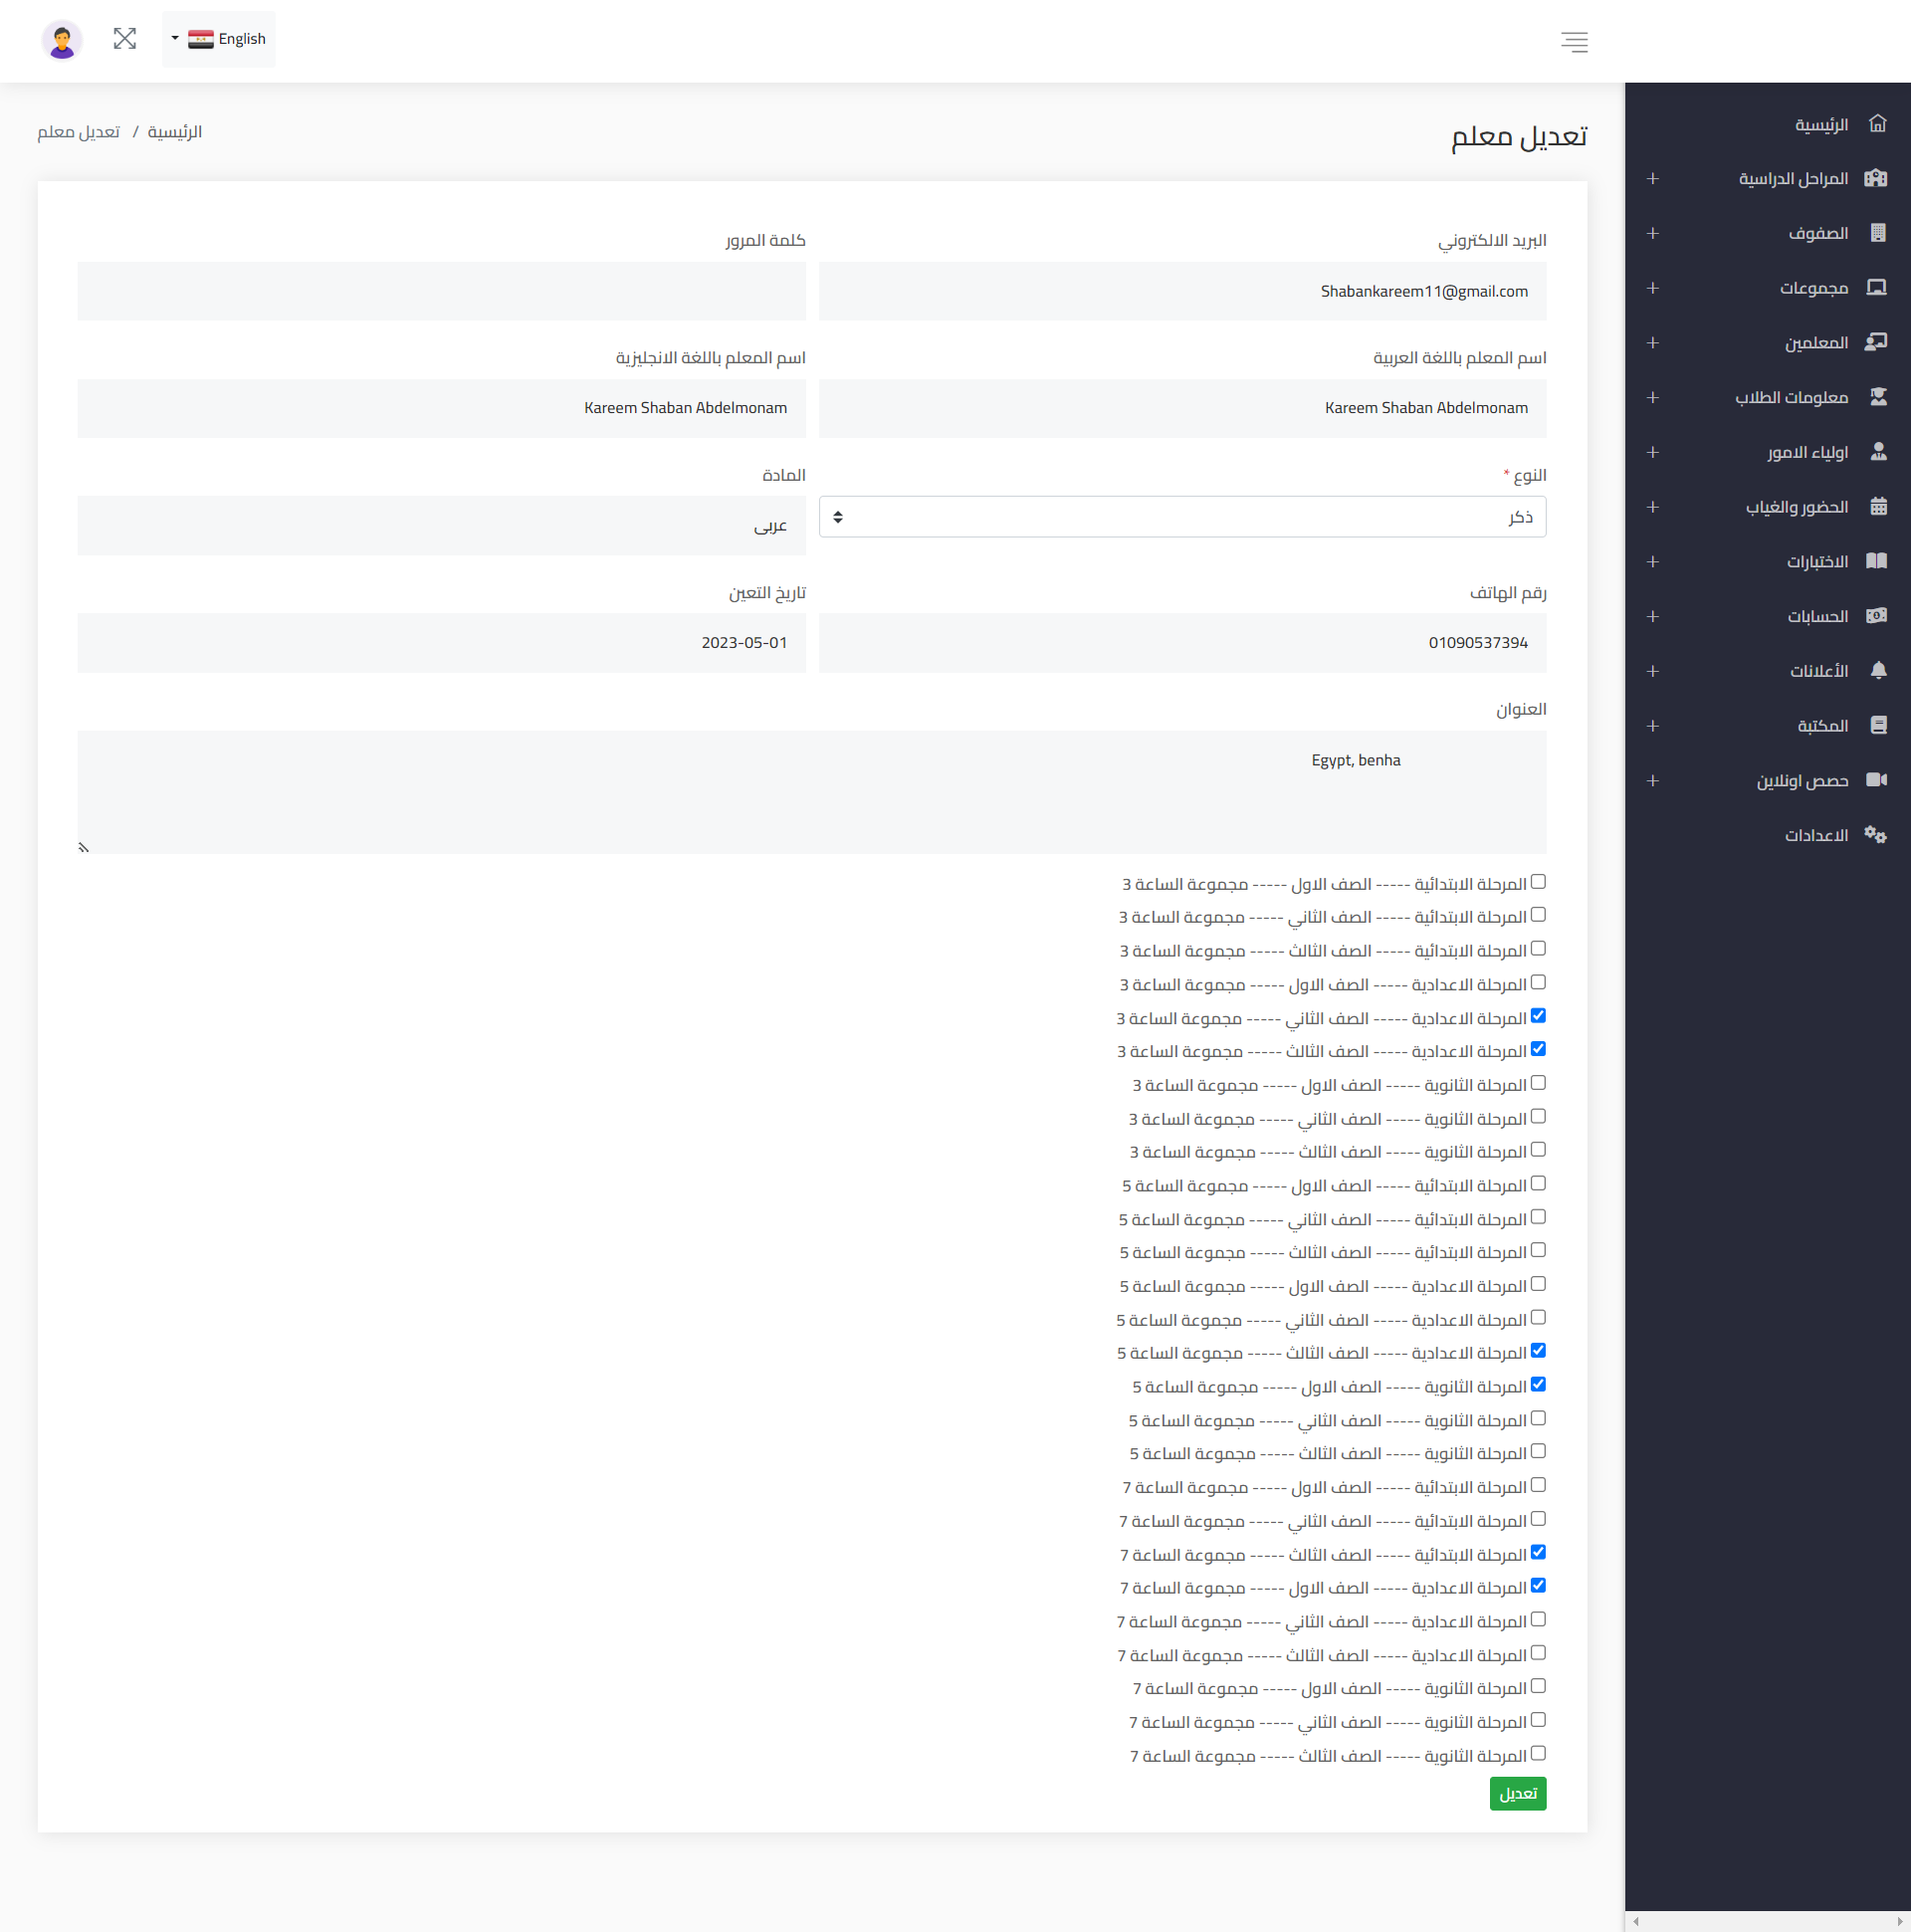The height and width of the screenshot is (1932, 1911).
Task: Click the gears icon for الاعدادات
Action: (1875, 835)
